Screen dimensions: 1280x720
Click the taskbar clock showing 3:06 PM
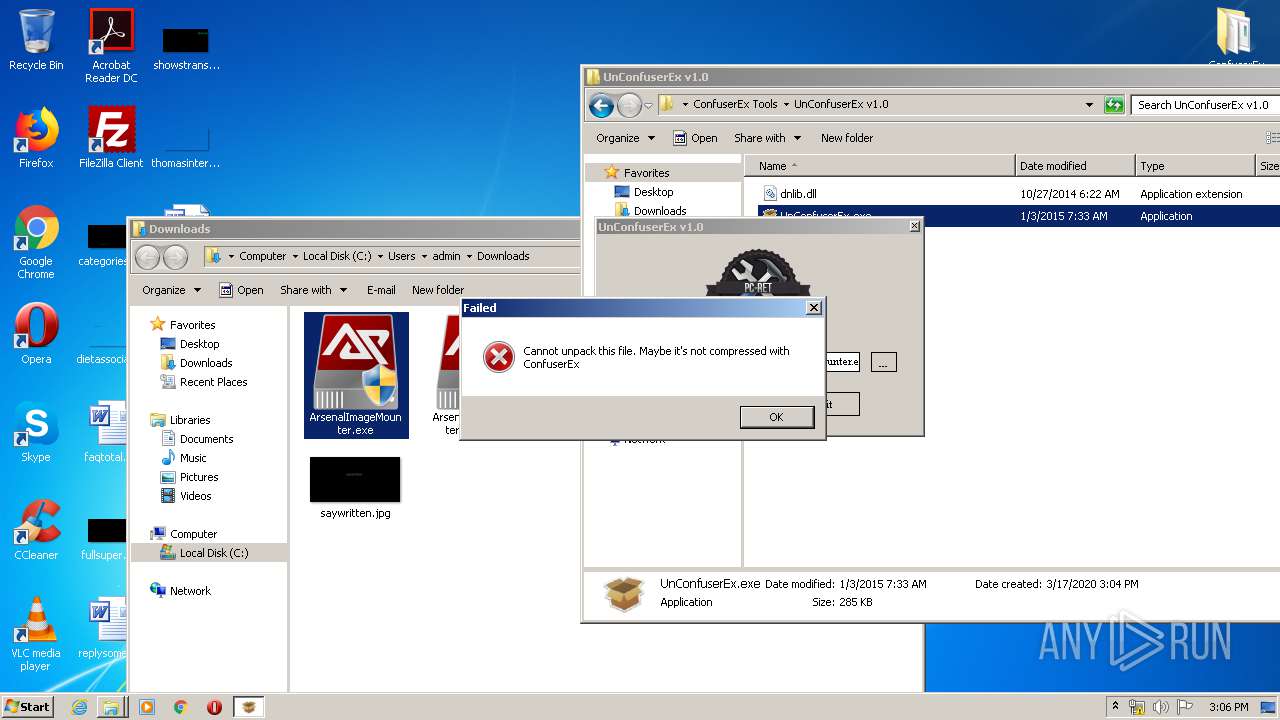coord(1228,707)
